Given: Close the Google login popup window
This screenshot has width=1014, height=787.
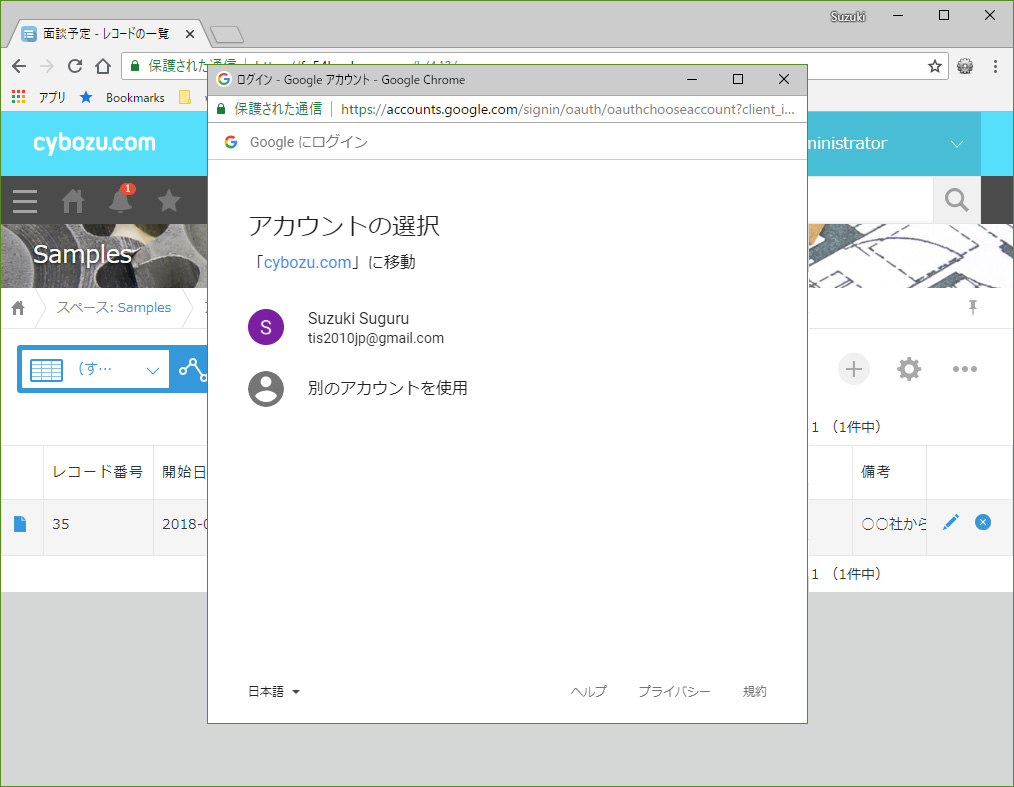Looking at the screenshot, I should click(784, 79).
